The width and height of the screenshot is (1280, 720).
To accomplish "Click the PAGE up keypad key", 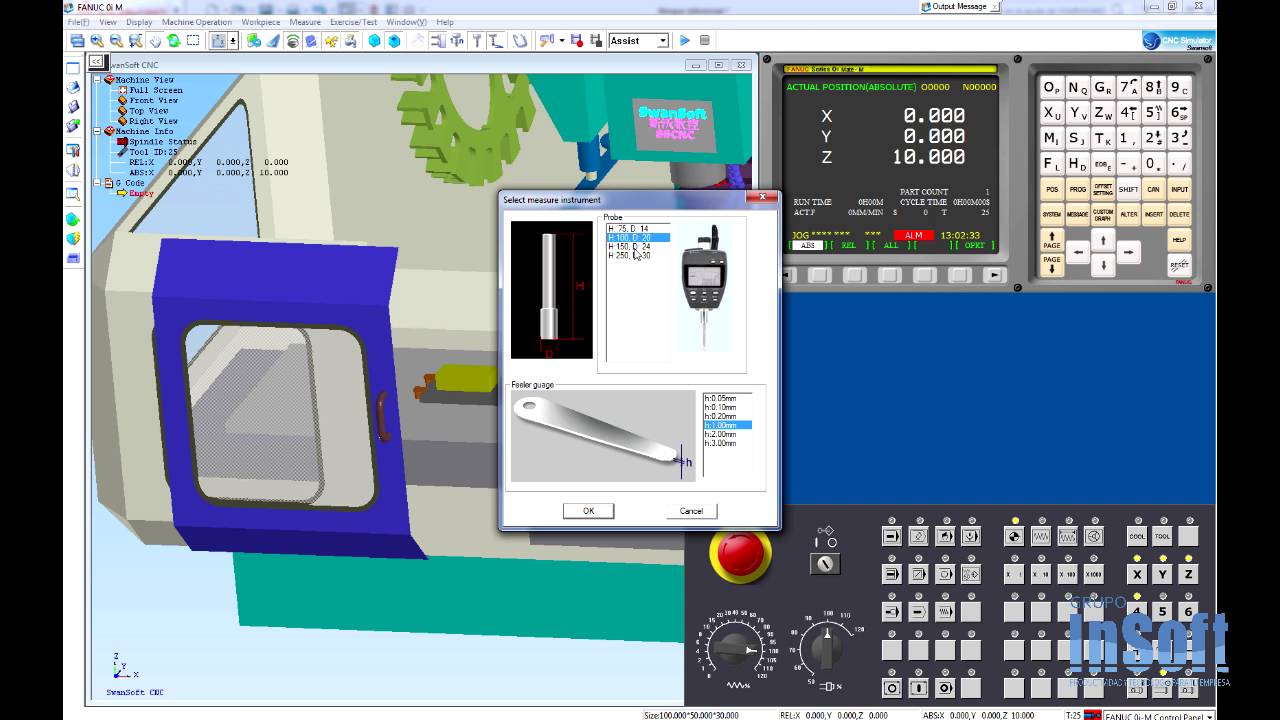I will [1052, 240].
